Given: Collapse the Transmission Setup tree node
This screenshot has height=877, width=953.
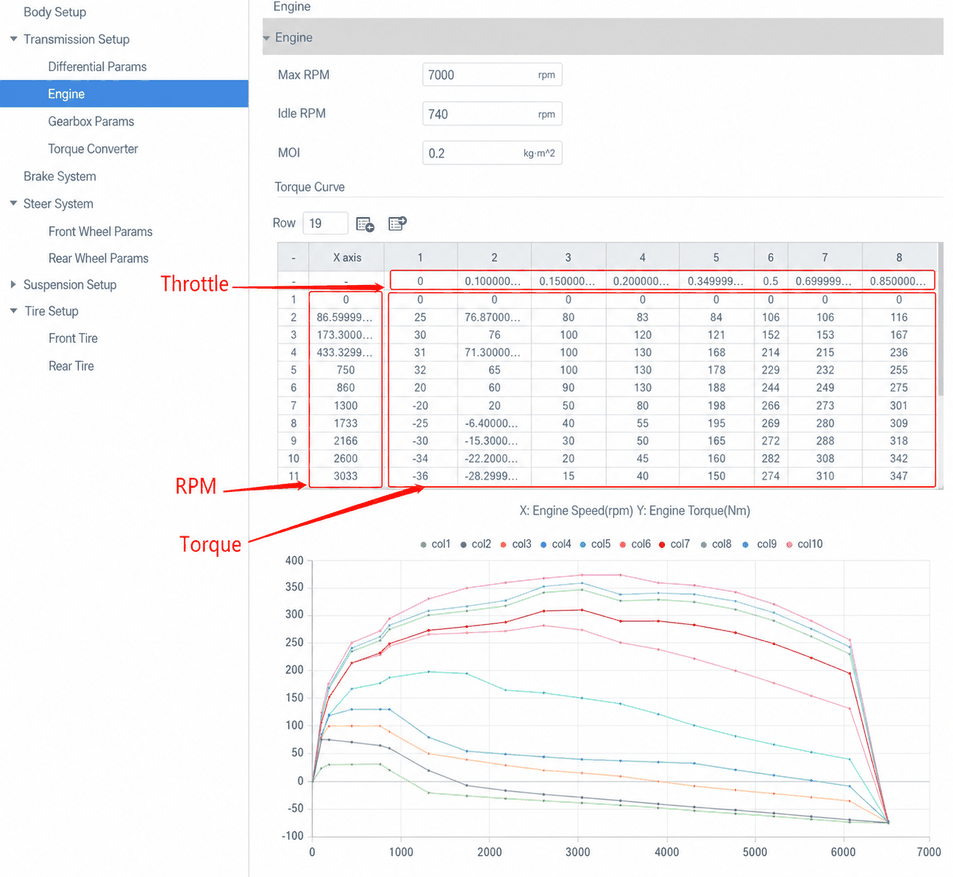Looking at the screenshot, I should click(x=13, y=39).
